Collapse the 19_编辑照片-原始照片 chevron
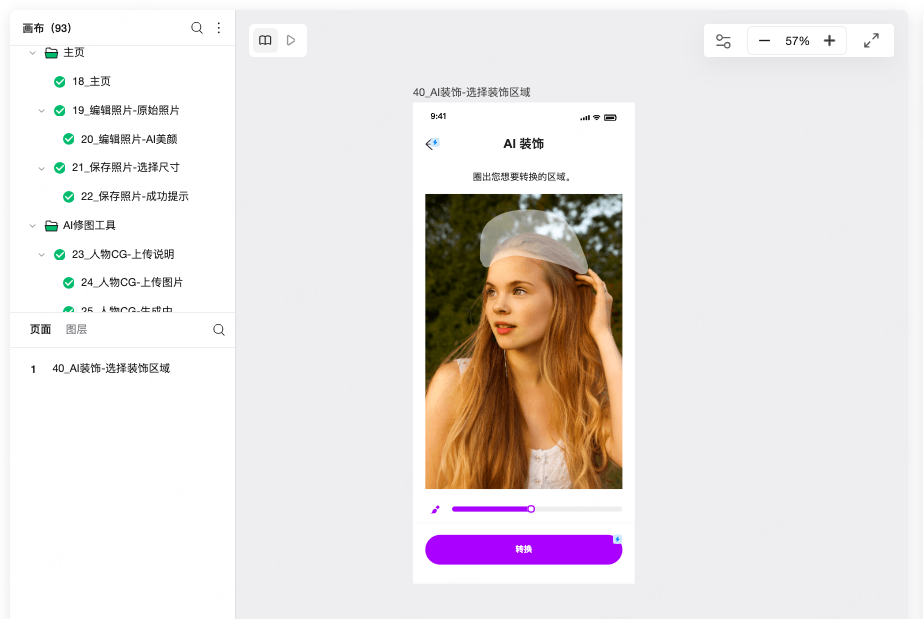The image size is (924, 619). point(41,110)
